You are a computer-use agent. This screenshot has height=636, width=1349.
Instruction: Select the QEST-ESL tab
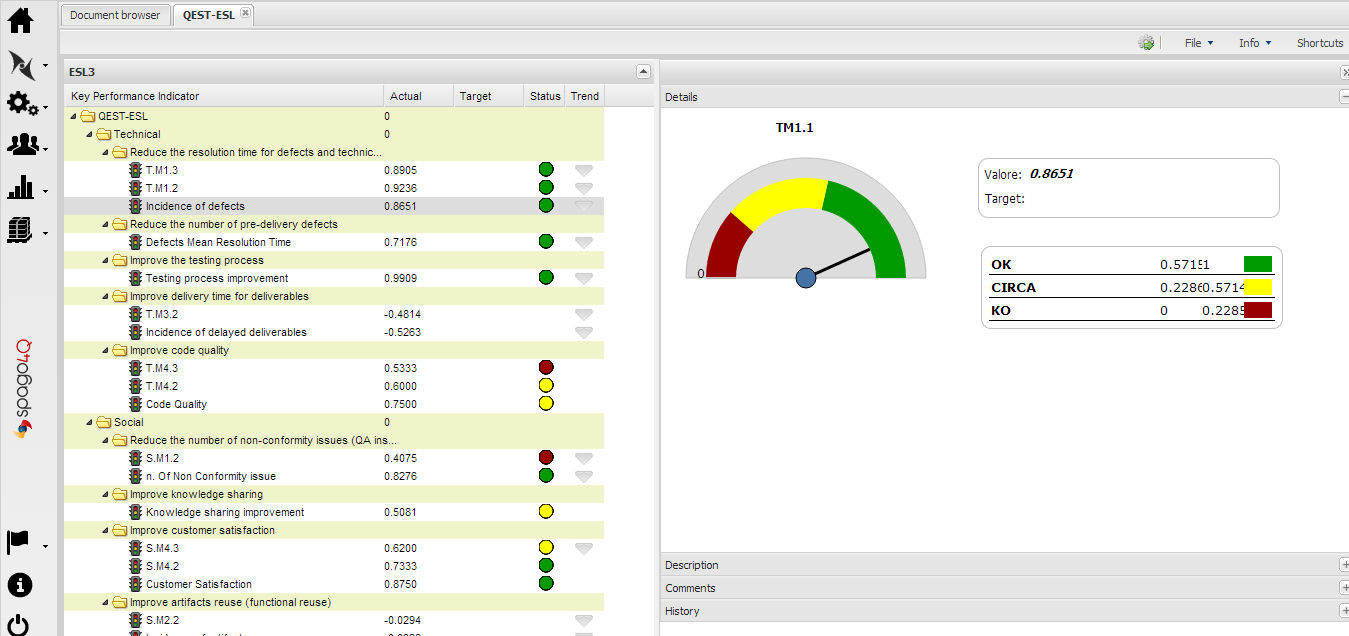pyautogui.click(x=208, y=15)
